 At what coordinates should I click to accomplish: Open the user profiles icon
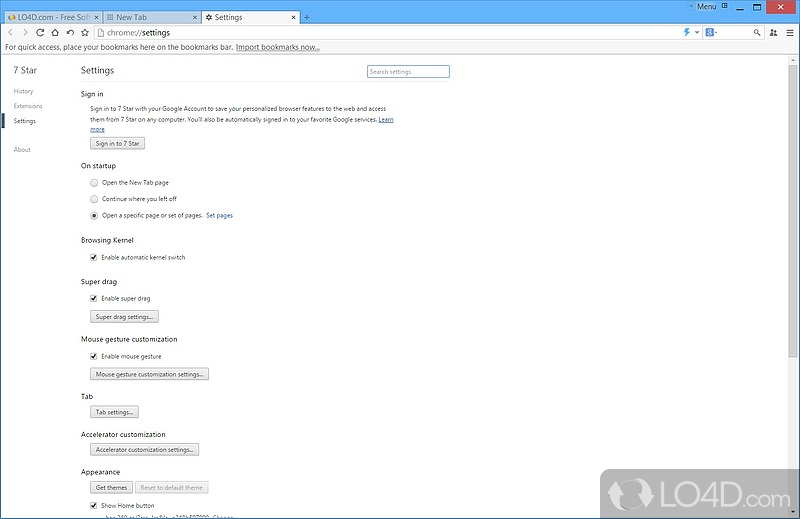coord(773,32)
